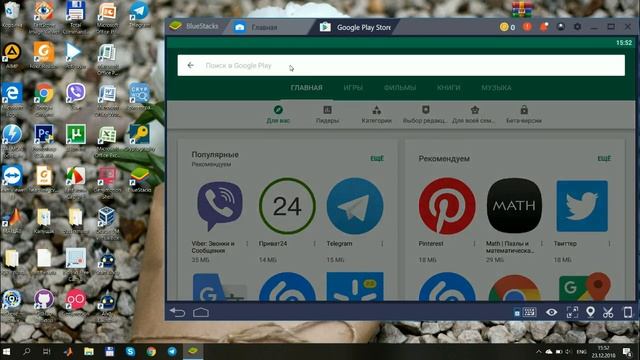
Task: Click ЕЩЁ next to Рекомендуем
Action: point(604,158)
